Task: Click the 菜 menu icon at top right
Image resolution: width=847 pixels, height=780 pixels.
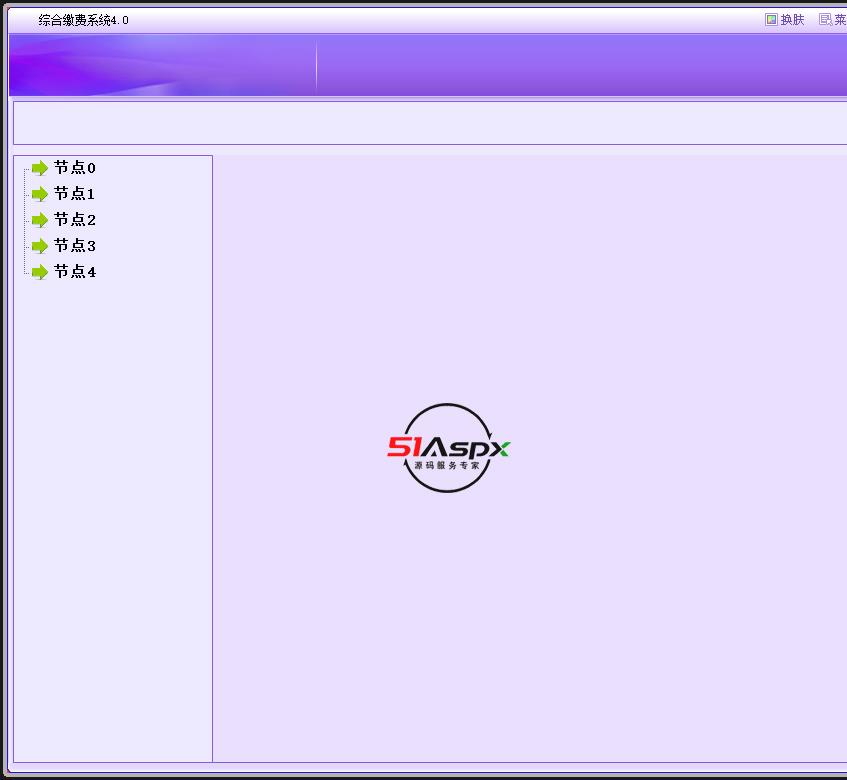Action: (825, 20)
